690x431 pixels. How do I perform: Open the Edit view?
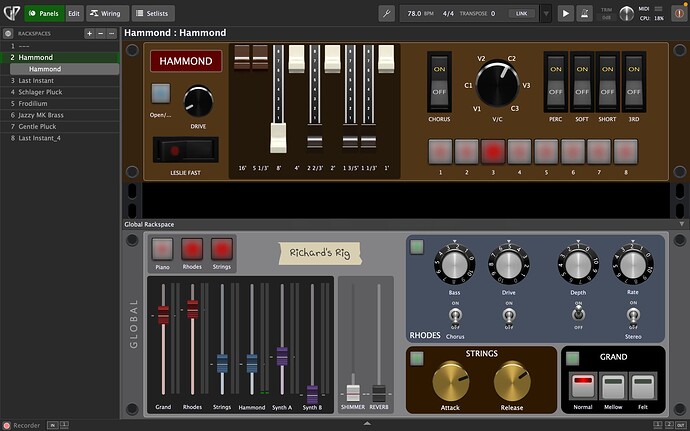[x=74, y=14]
